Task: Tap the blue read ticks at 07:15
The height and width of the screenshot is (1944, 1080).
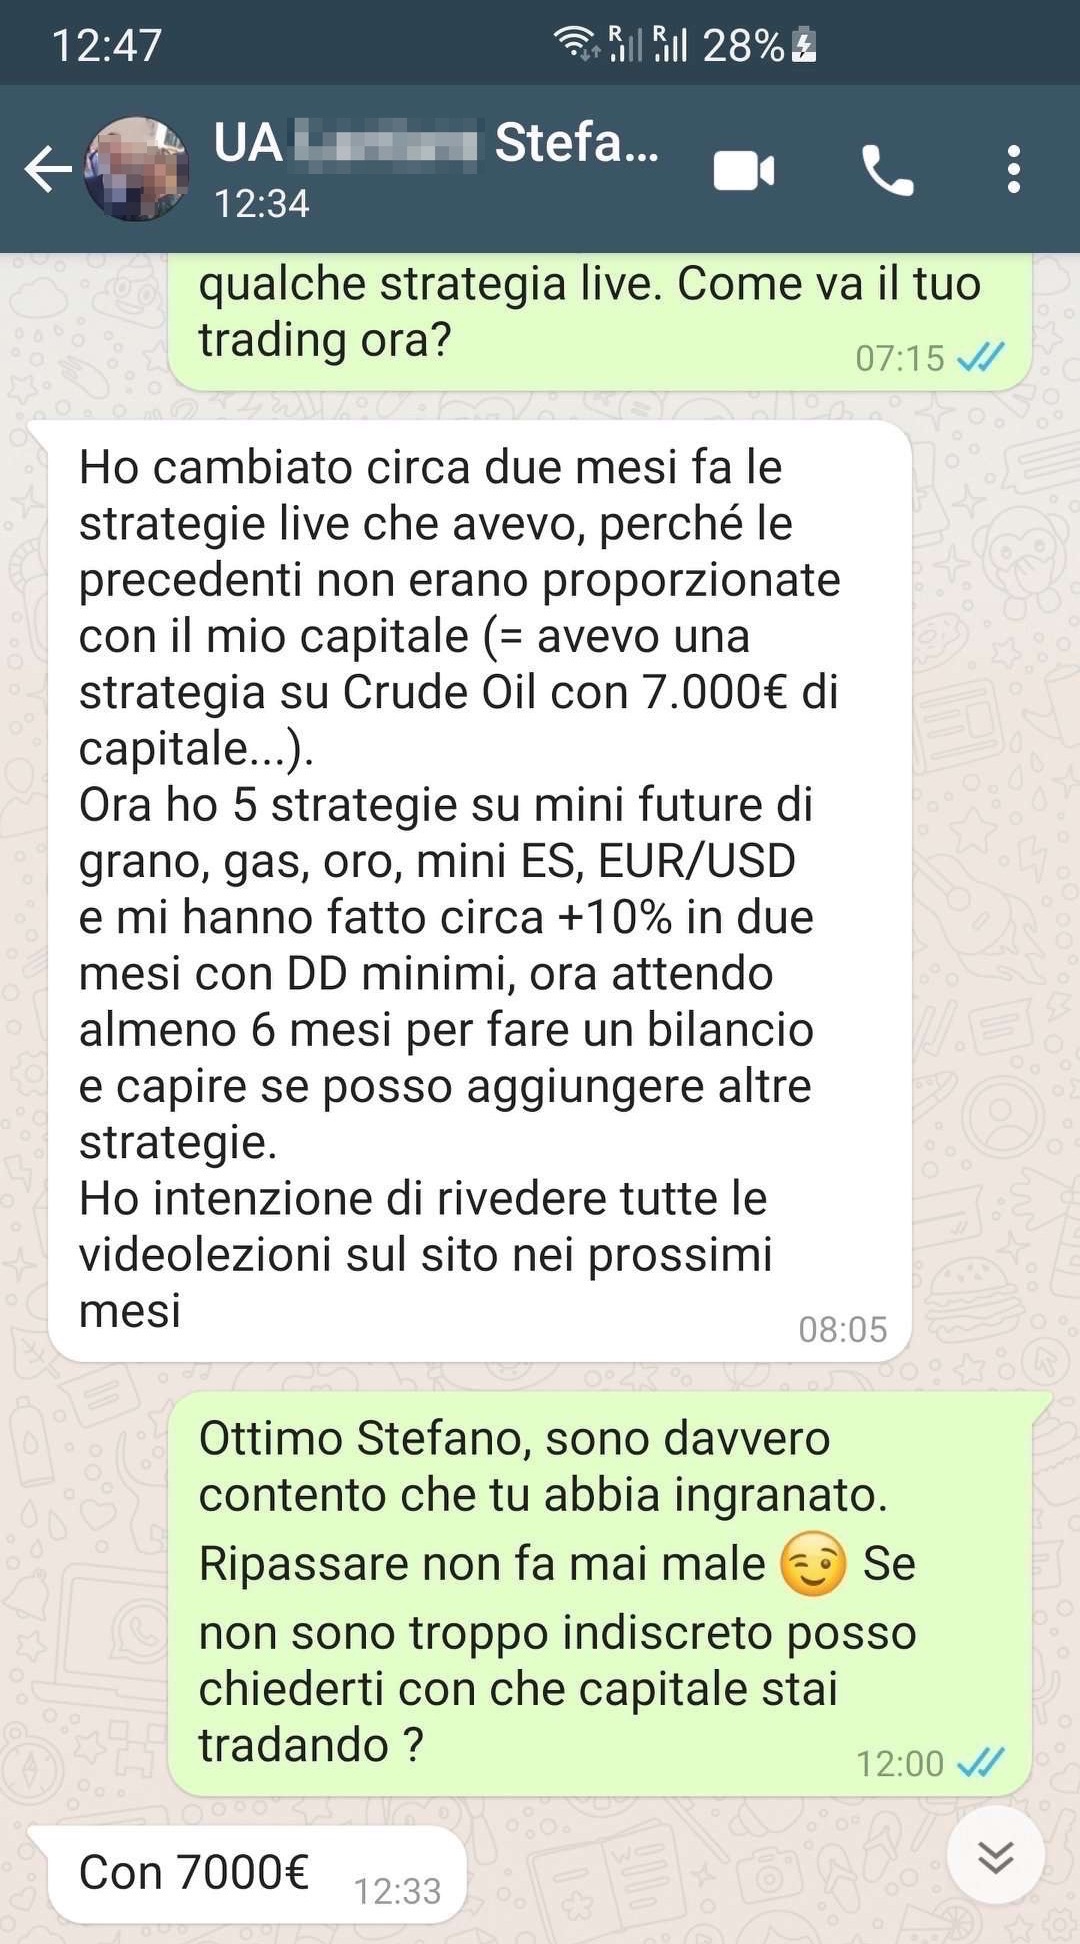Action: tap(980, 356)
